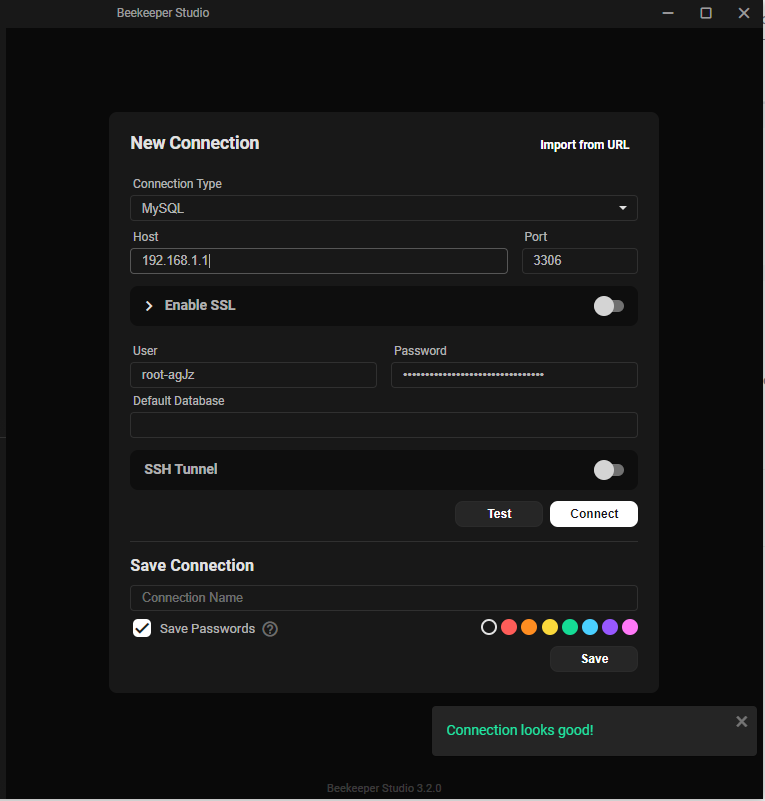Dismiss the 'Connection looks good!' notification
The image size is (765, 801).
[742, 721]
